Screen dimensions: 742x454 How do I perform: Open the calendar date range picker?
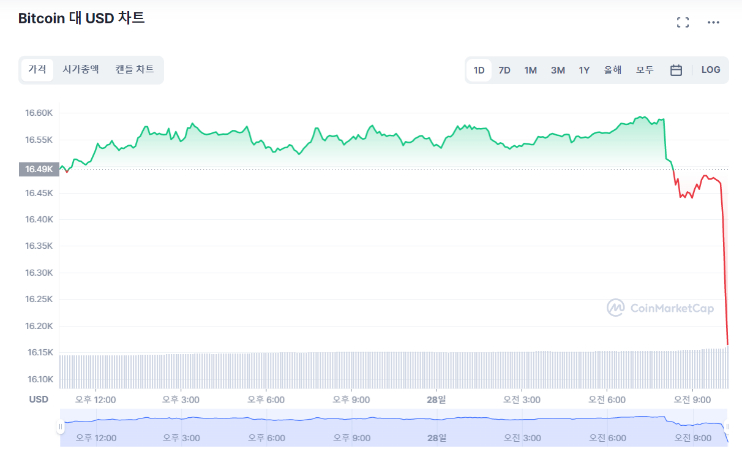[676, 70]
